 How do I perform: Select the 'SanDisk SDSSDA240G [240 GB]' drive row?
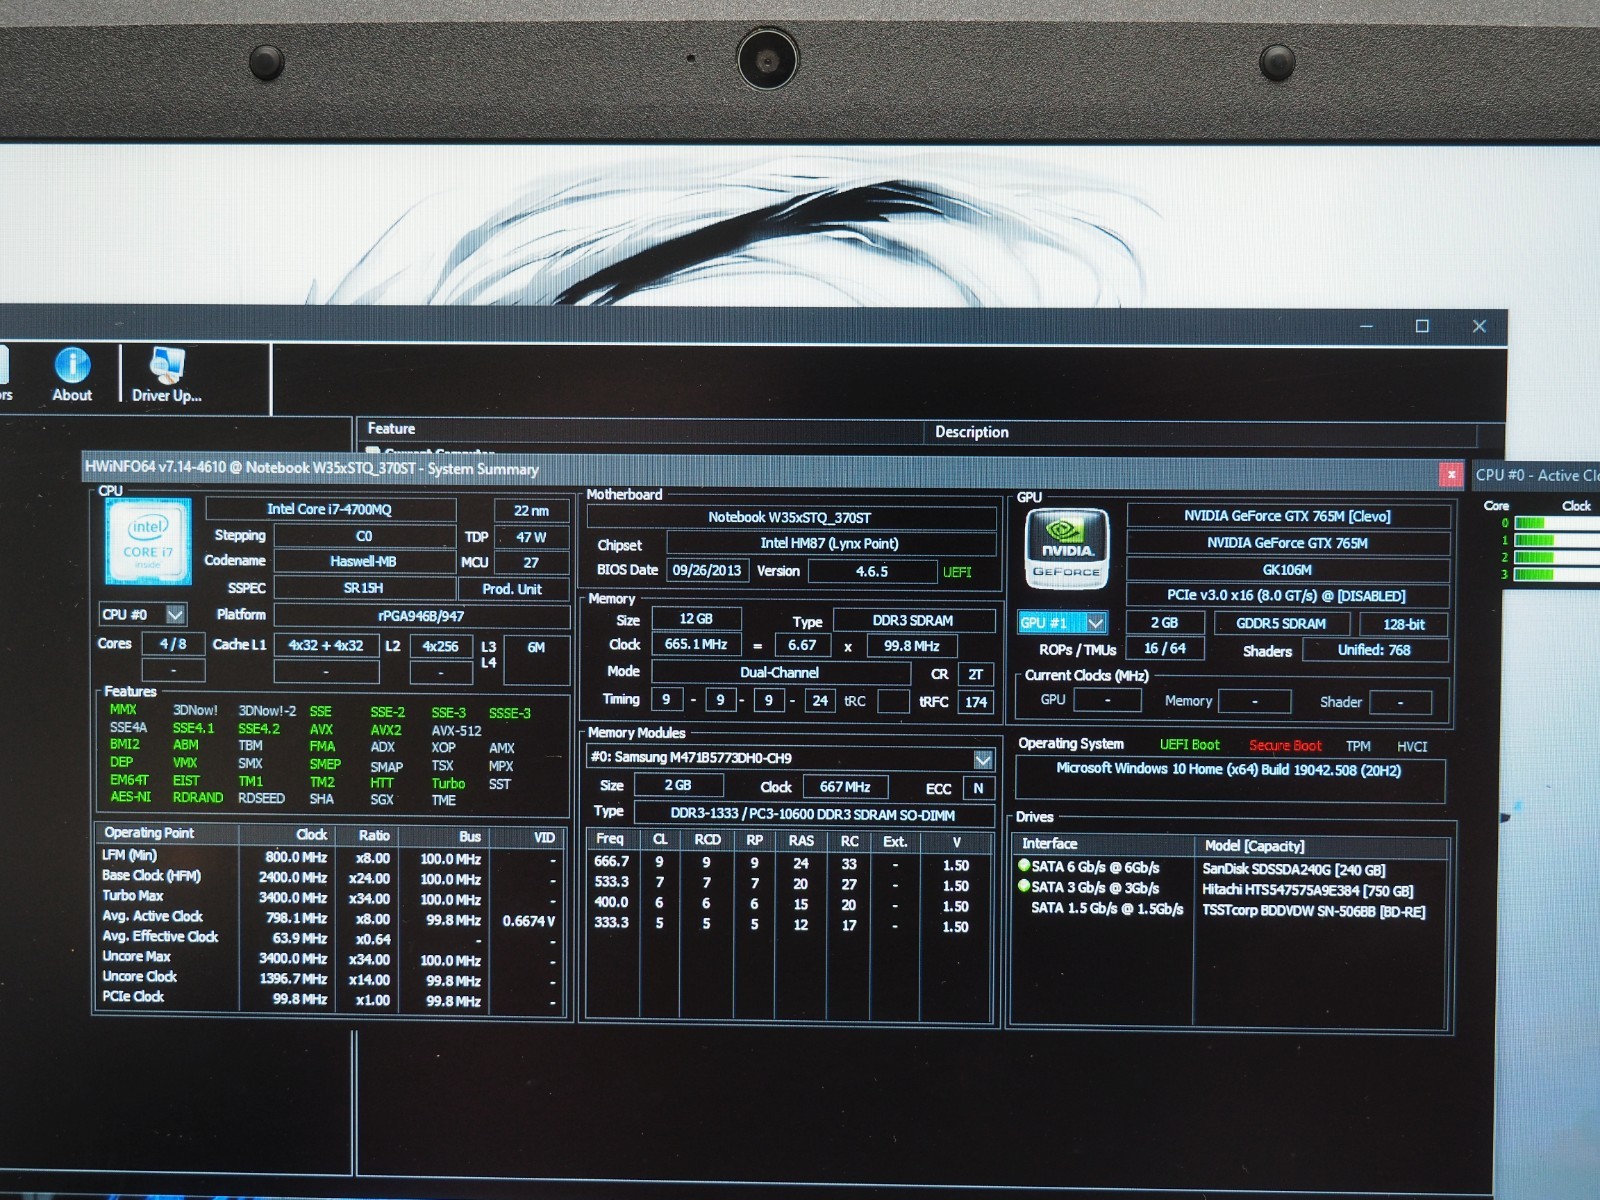[x=1231, y=868]
